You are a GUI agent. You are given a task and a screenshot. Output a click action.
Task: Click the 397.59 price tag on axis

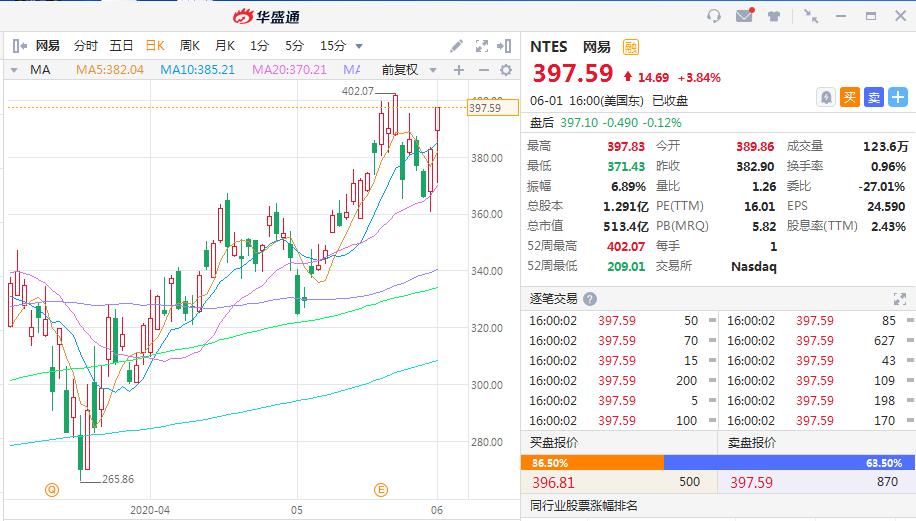coord(492,108)
